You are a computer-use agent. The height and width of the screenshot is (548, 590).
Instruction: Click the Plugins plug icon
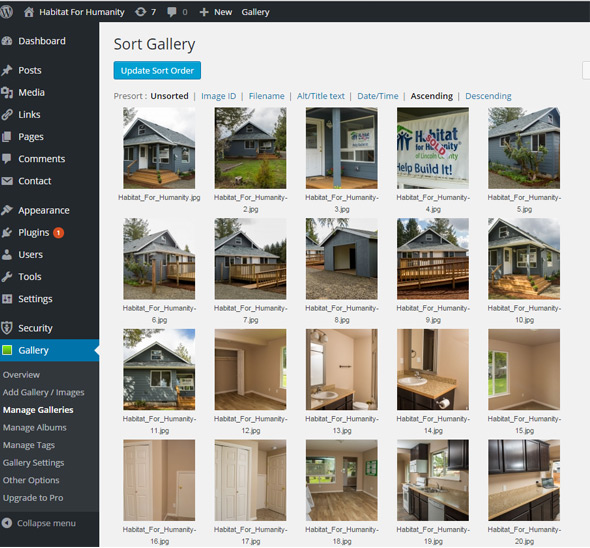coord(7,233)
